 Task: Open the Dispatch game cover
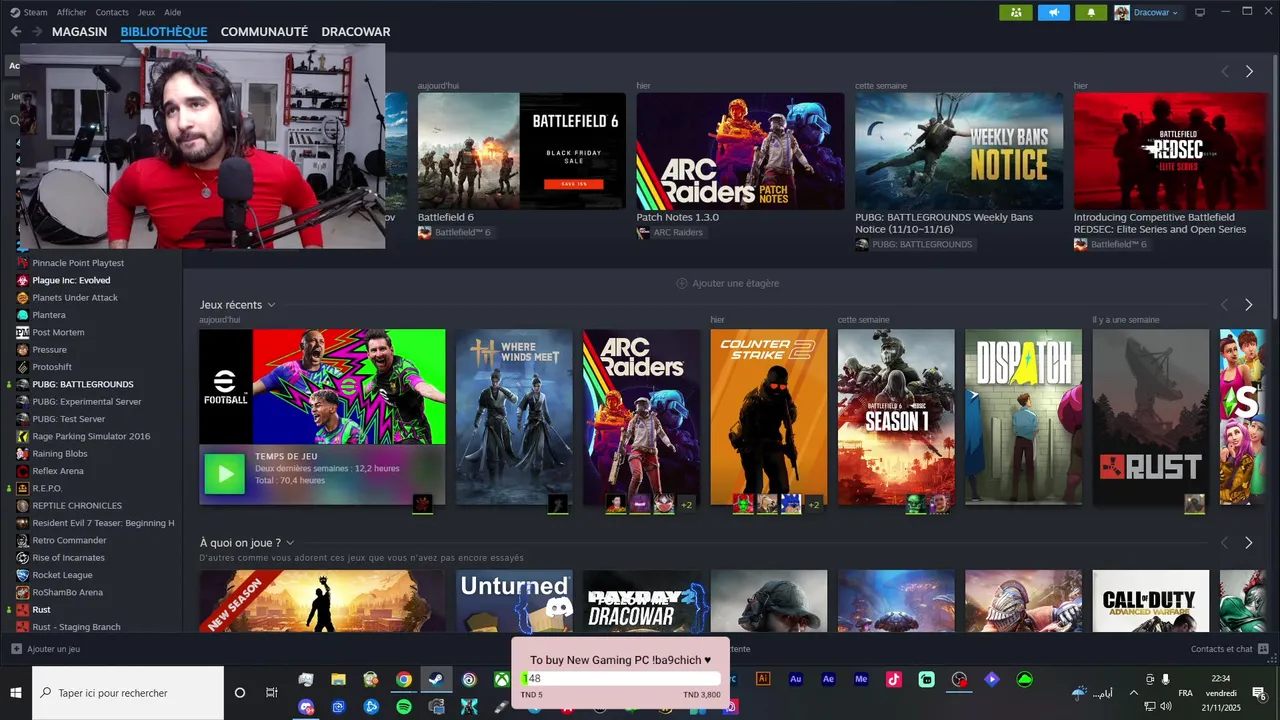(x=1023, y=417)
